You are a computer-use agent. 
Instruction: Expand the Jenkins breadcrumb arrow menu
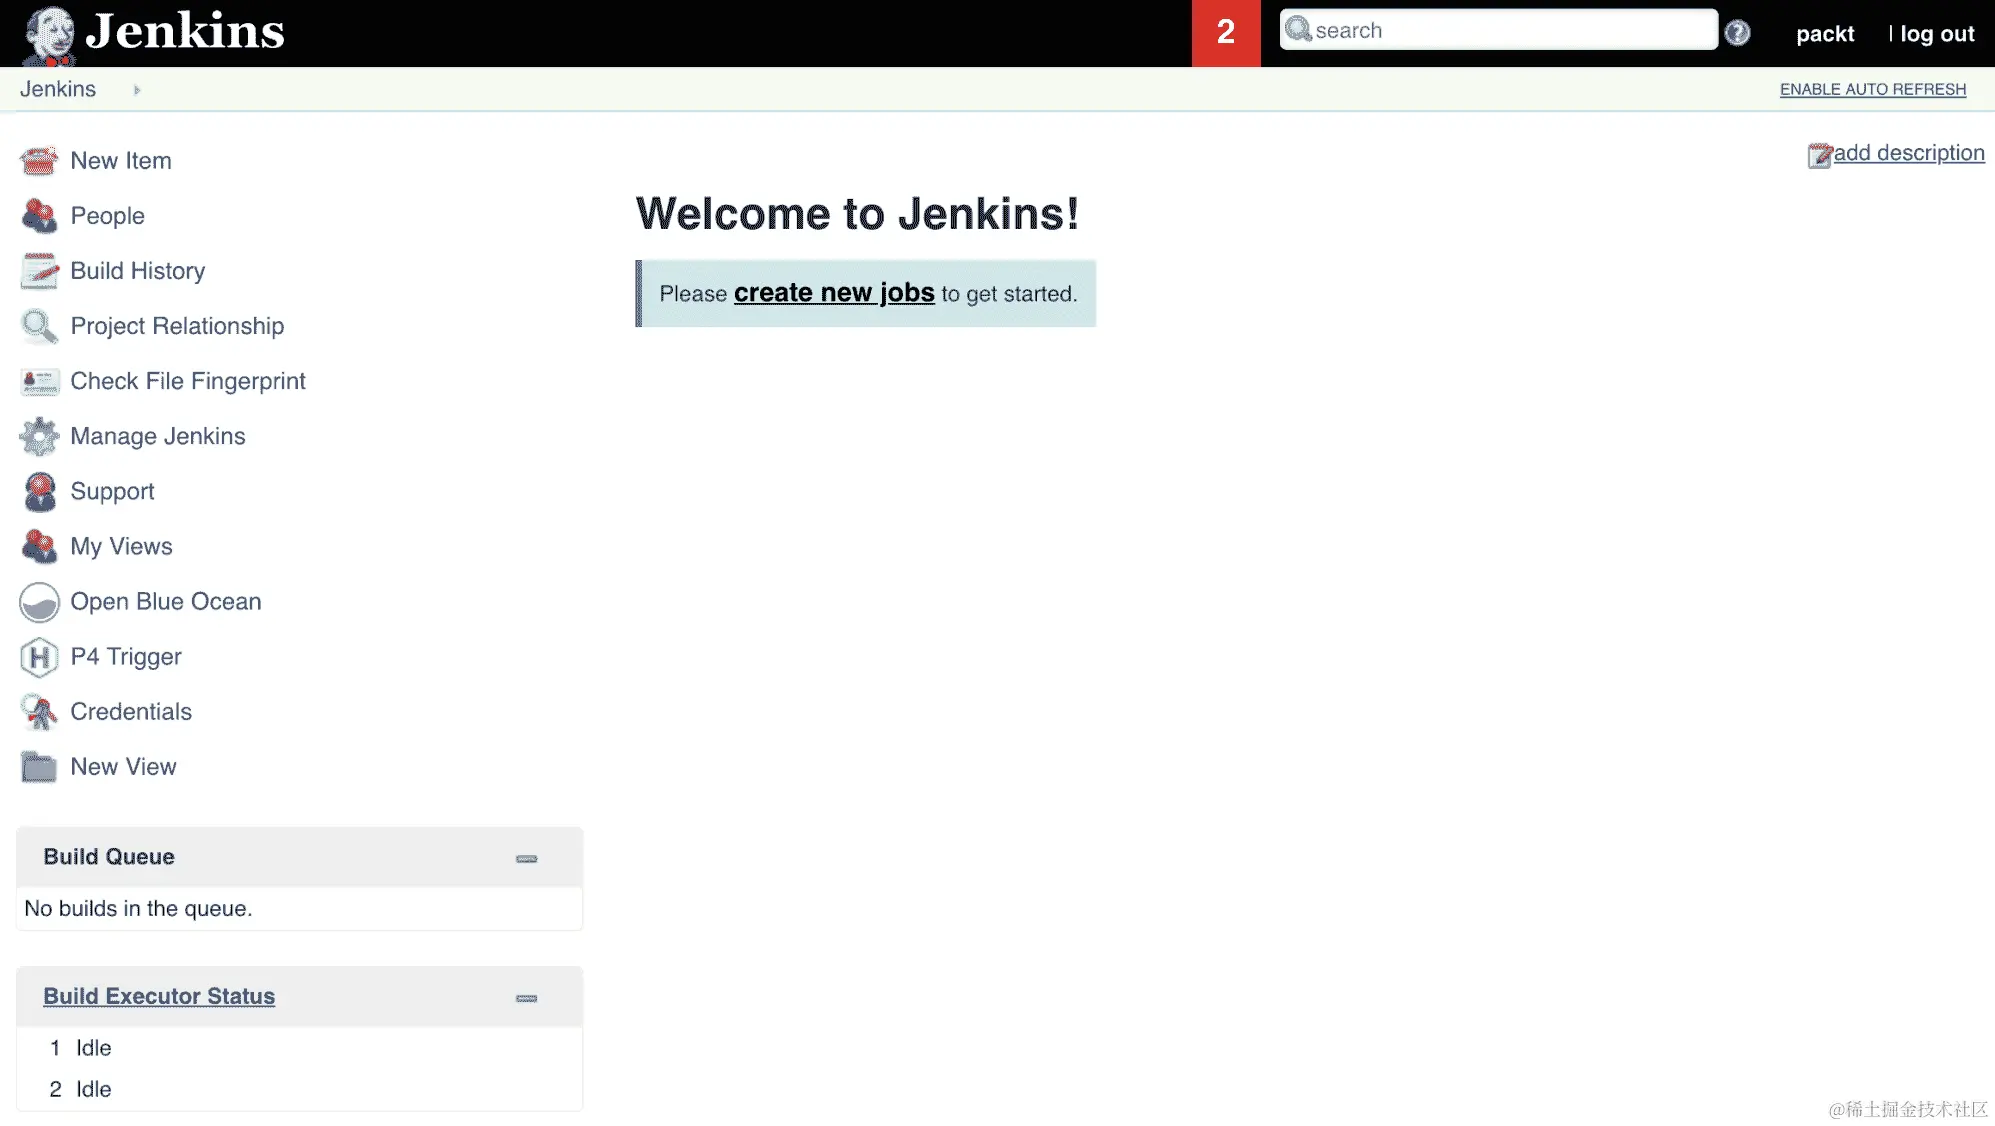point(137,90)
